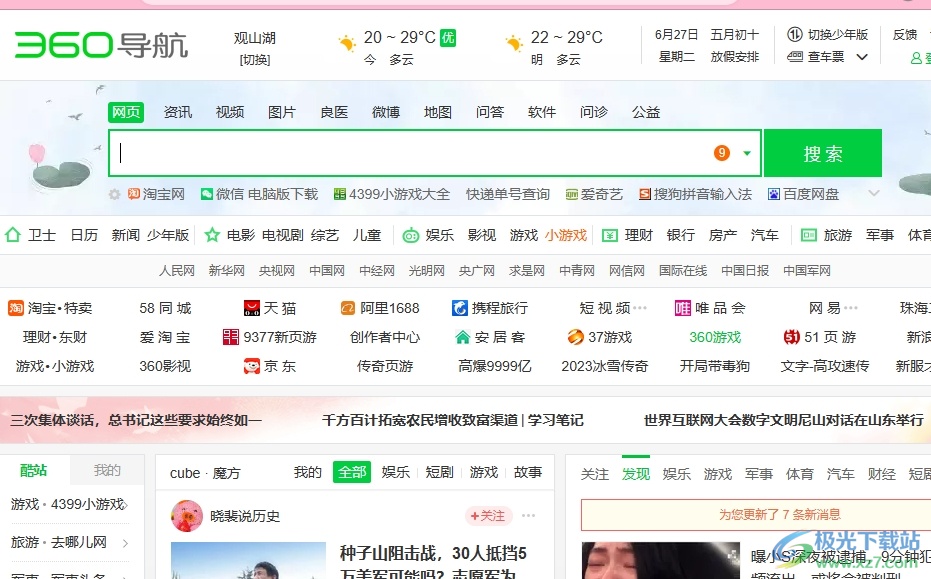The height and width of the screenshot is (579, 931).
Task: Select the 网页 search tab
Action: pos(126,112)
